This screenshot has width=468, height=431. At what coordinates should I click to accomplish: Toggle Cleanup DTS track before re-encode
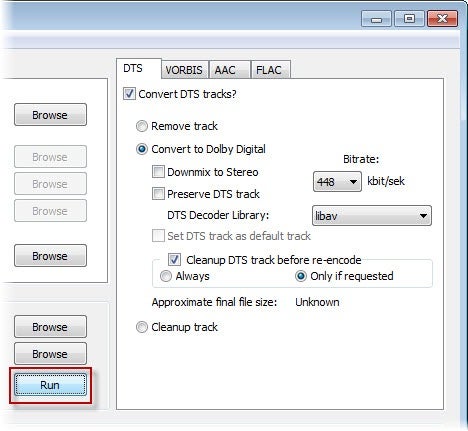click(174, 260)
